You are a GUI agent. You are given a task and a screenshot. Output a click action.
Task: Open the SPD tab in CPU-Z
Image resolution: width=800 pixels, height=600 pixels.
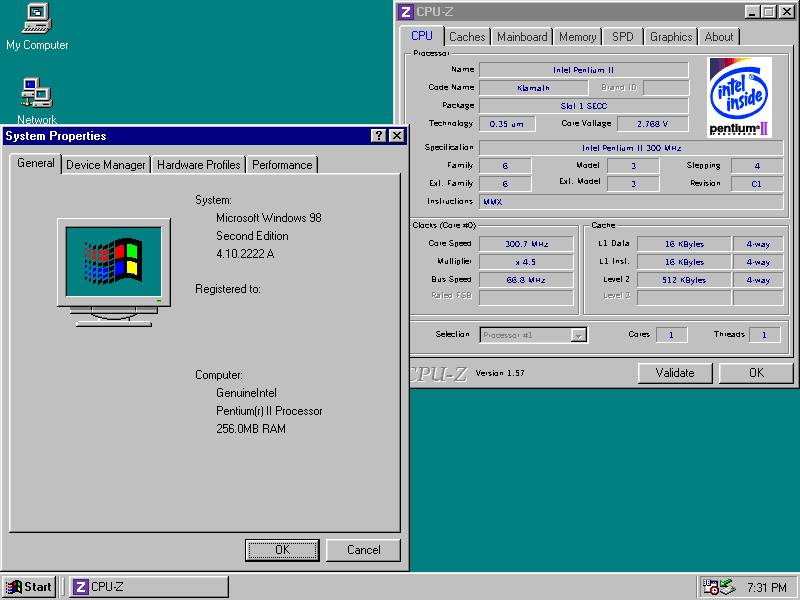pyautogui.click(x=622, y=37)
